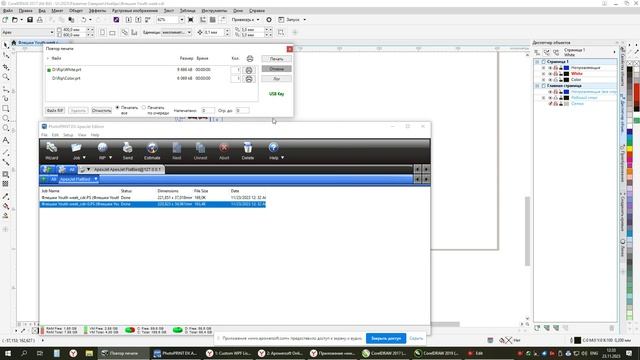The image size is (640, 360).
Task: Click the blue 'Закрыть доступ' button
Action: coord(386,338)
